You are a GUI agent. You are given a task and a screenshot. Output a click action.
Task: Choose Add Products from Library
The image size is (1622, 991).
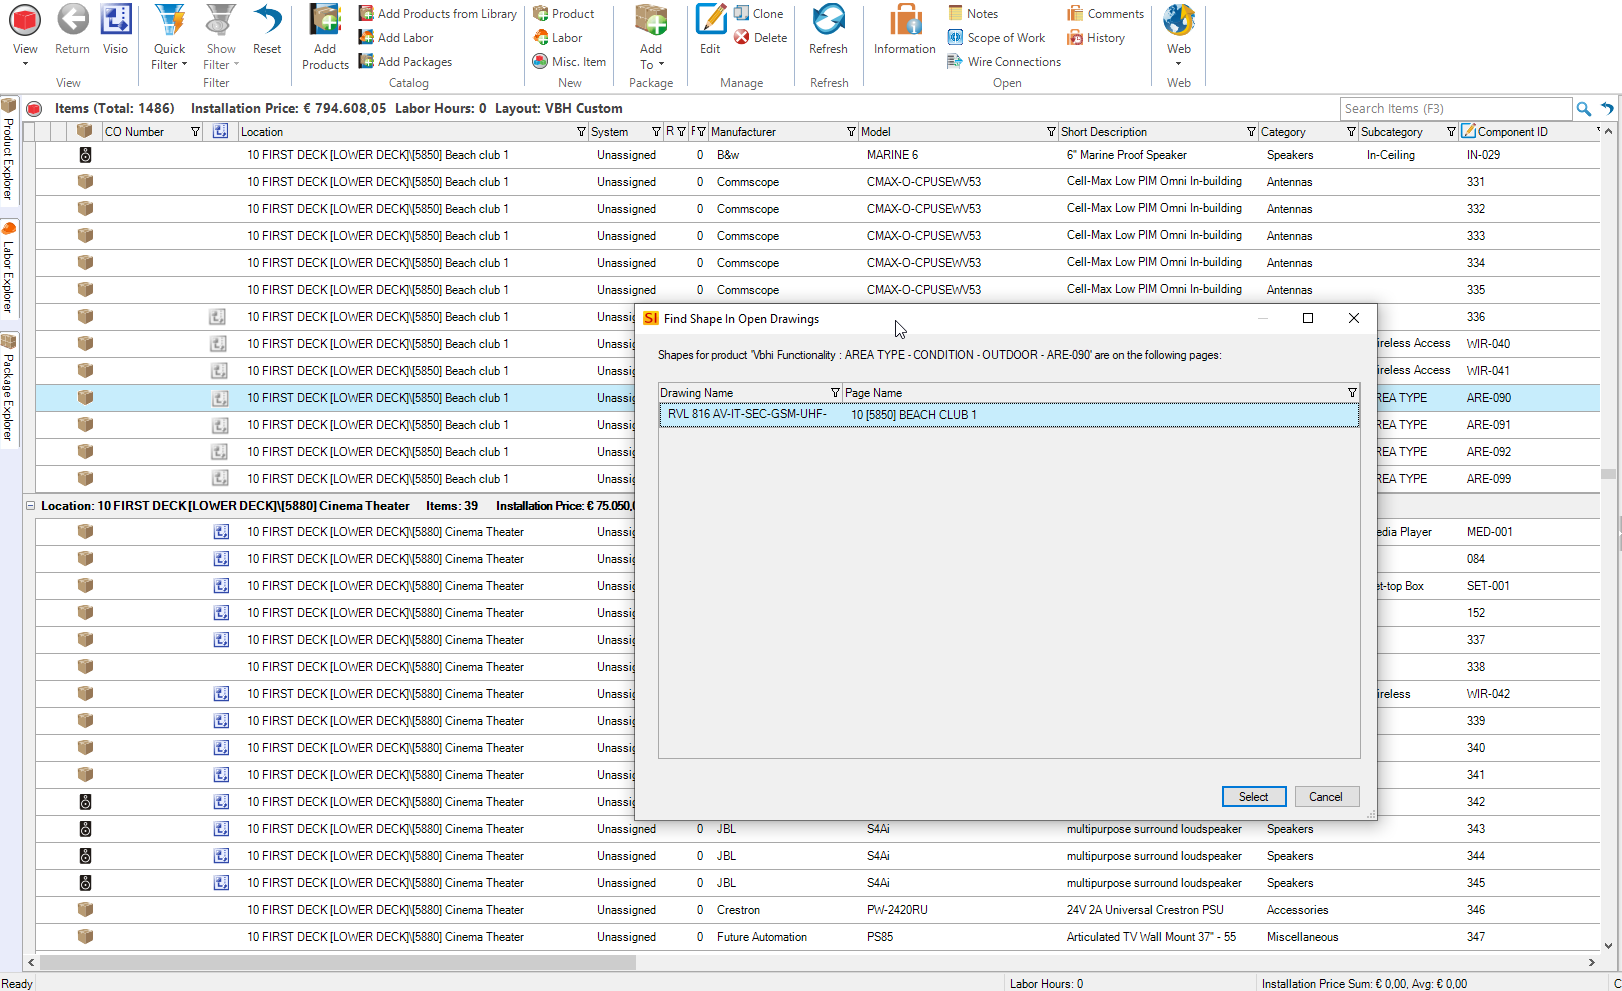(438, 14)
